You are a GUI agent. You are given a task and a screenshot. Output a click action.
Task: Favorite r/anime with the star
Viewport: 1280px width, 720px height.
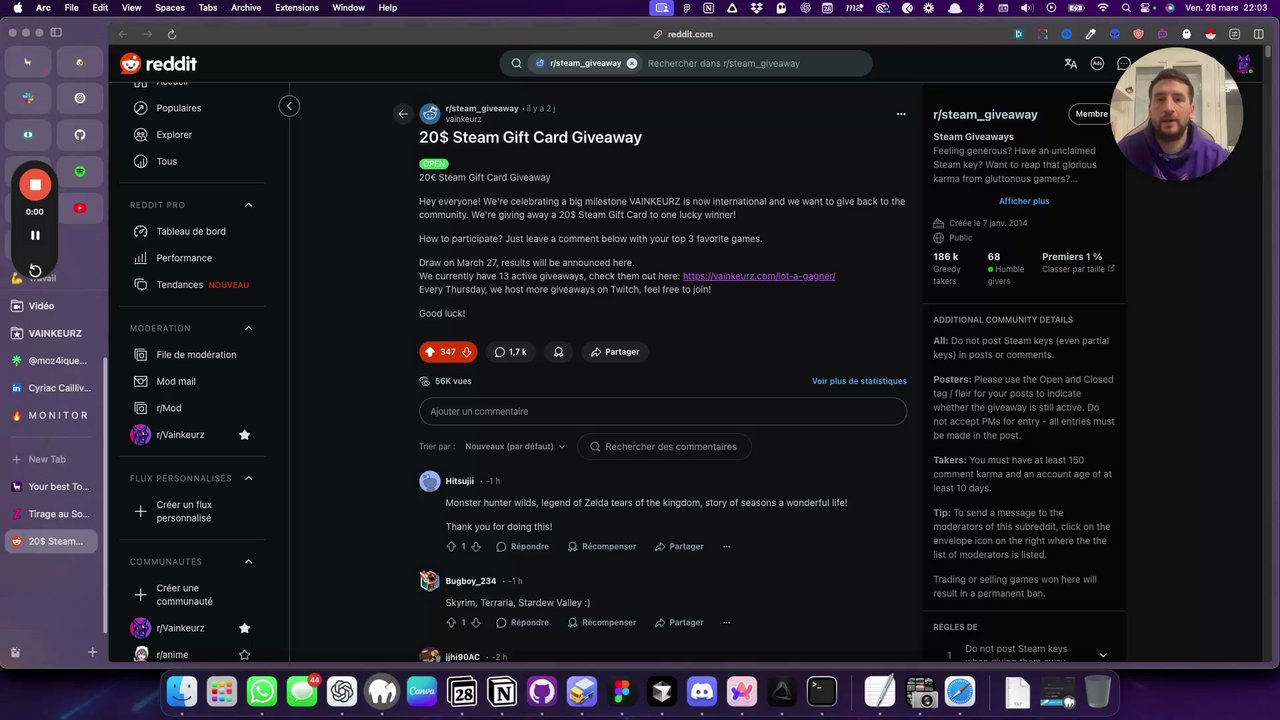[x=244, y=655]
